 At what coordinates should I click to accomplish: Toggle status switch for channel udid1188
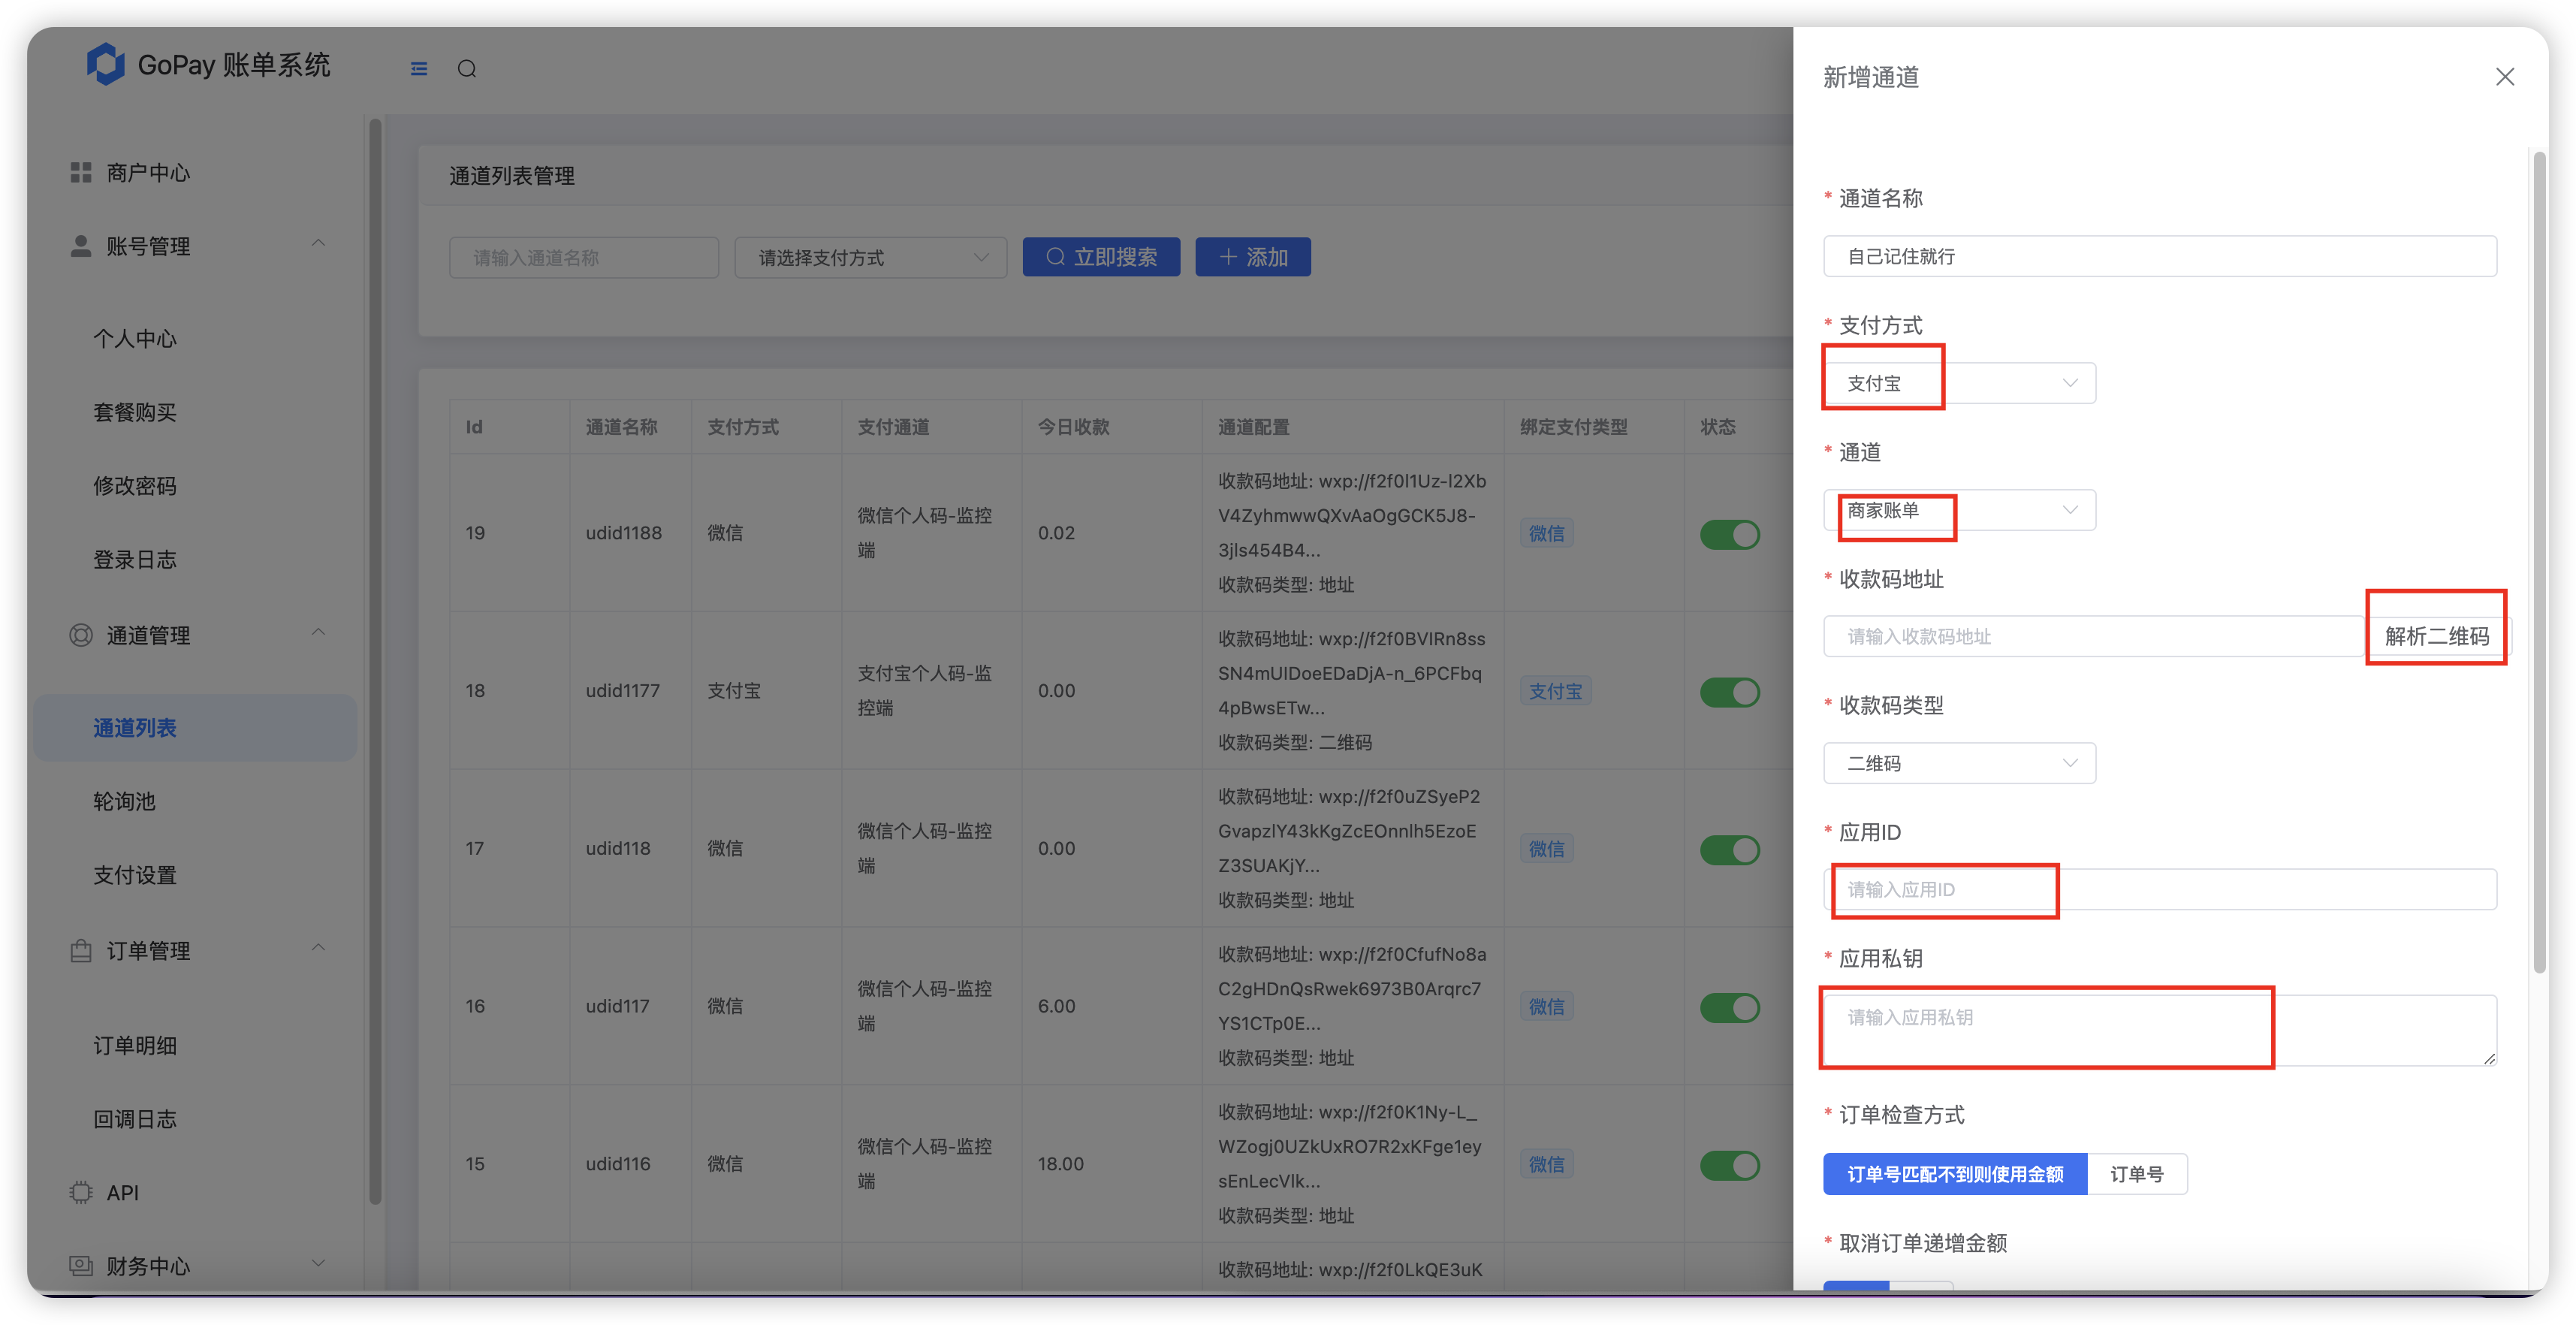(x=1730, y=534)
